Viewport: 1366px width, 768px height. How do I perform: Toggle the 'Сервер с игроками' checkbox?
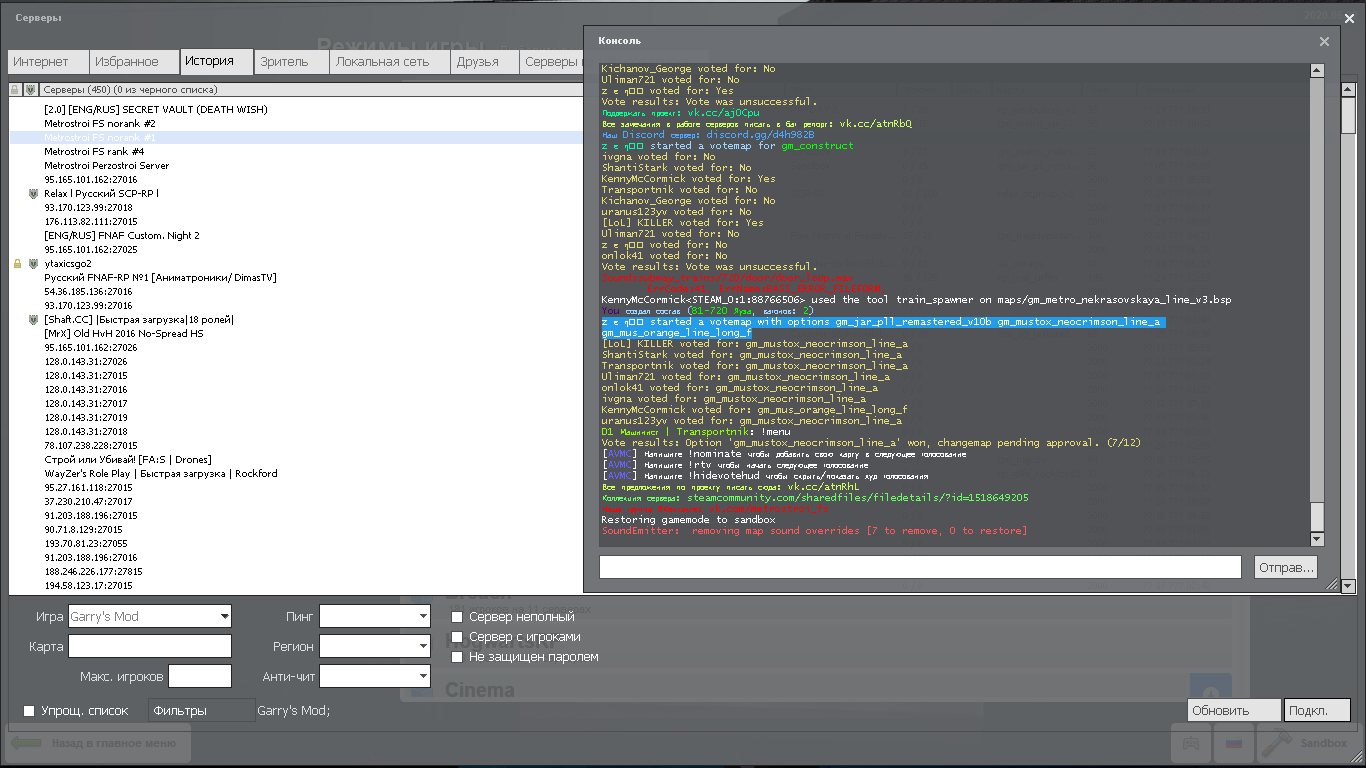457,637
